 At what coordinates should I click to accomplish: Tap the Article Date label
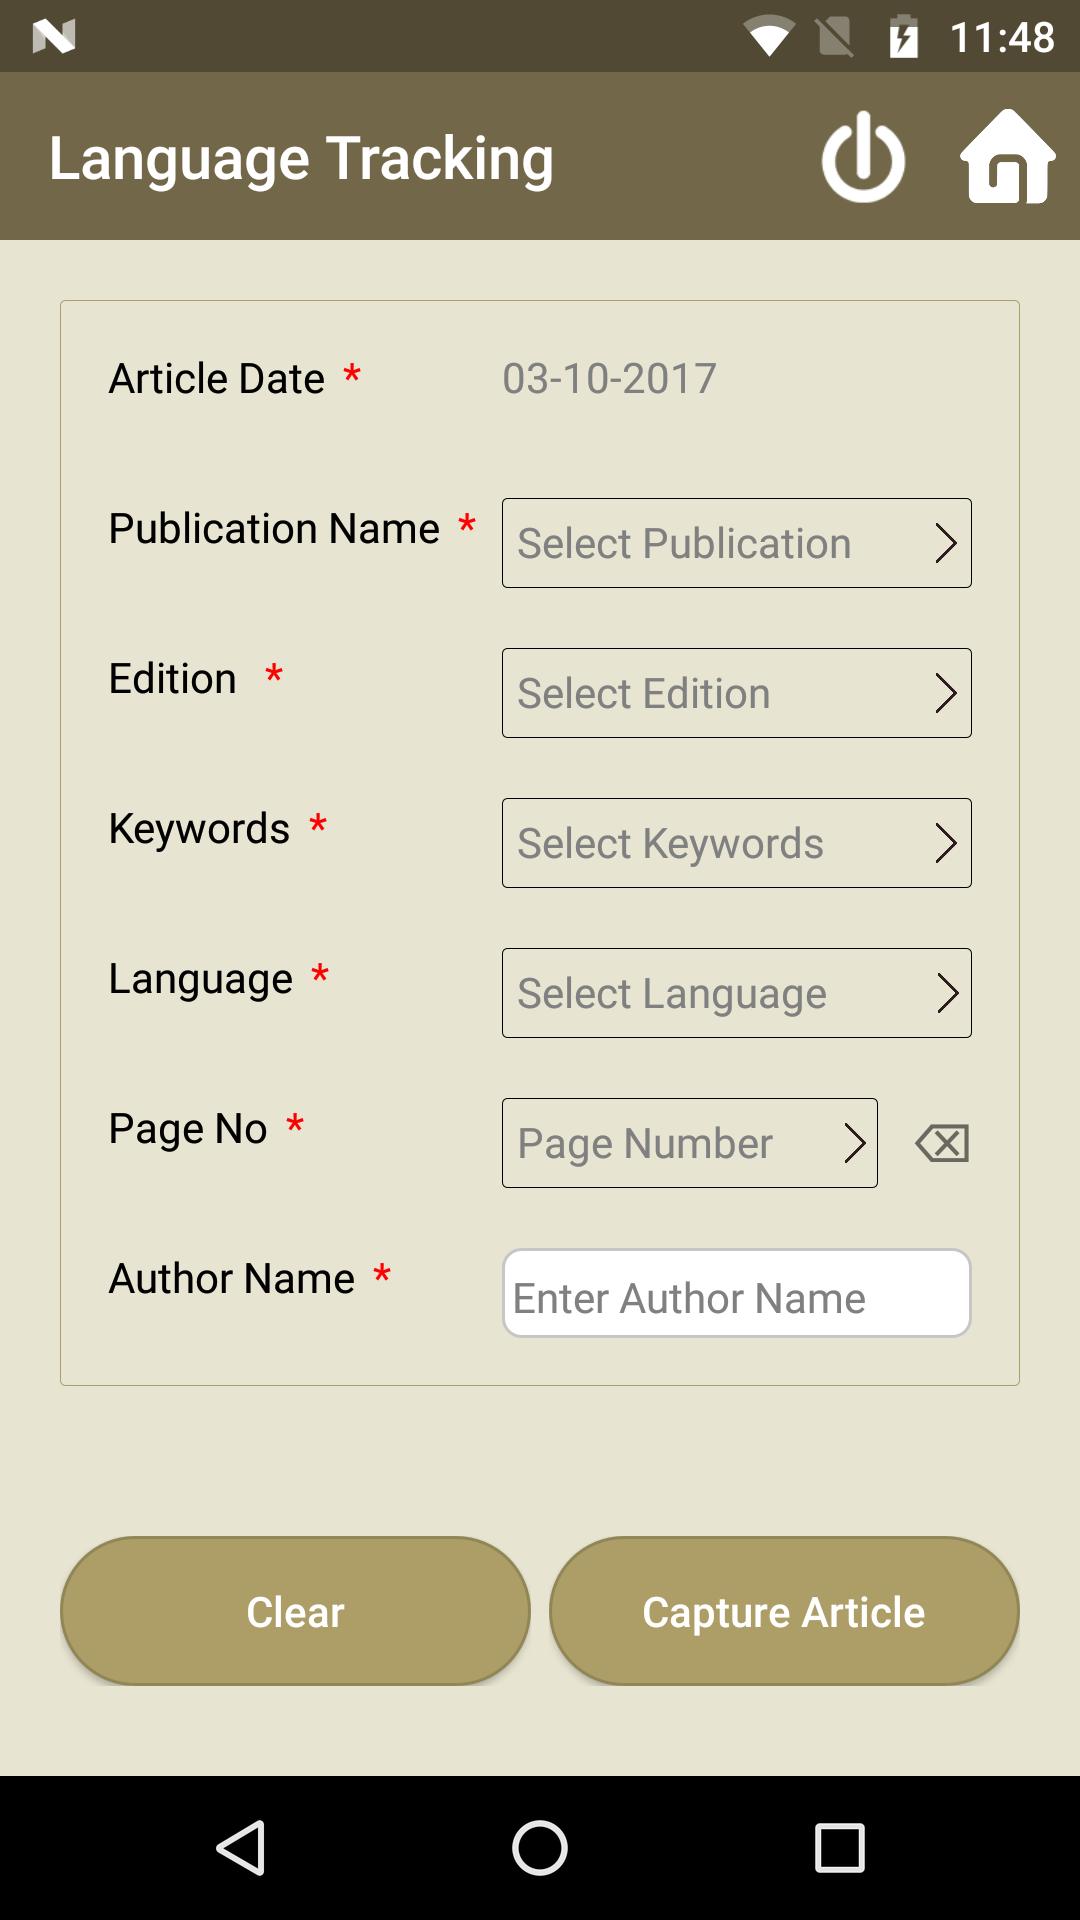(x=217, y=379)
